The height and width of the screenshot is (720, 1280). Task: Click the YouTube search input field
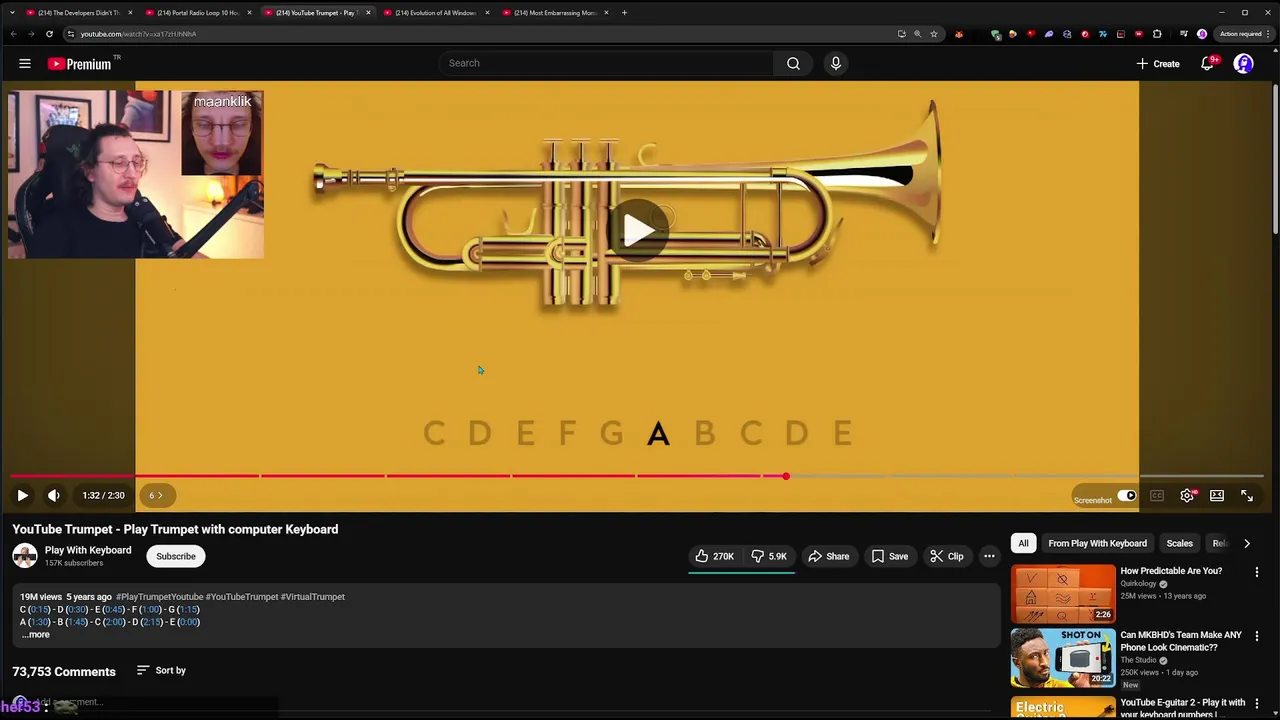click(606, 64)
